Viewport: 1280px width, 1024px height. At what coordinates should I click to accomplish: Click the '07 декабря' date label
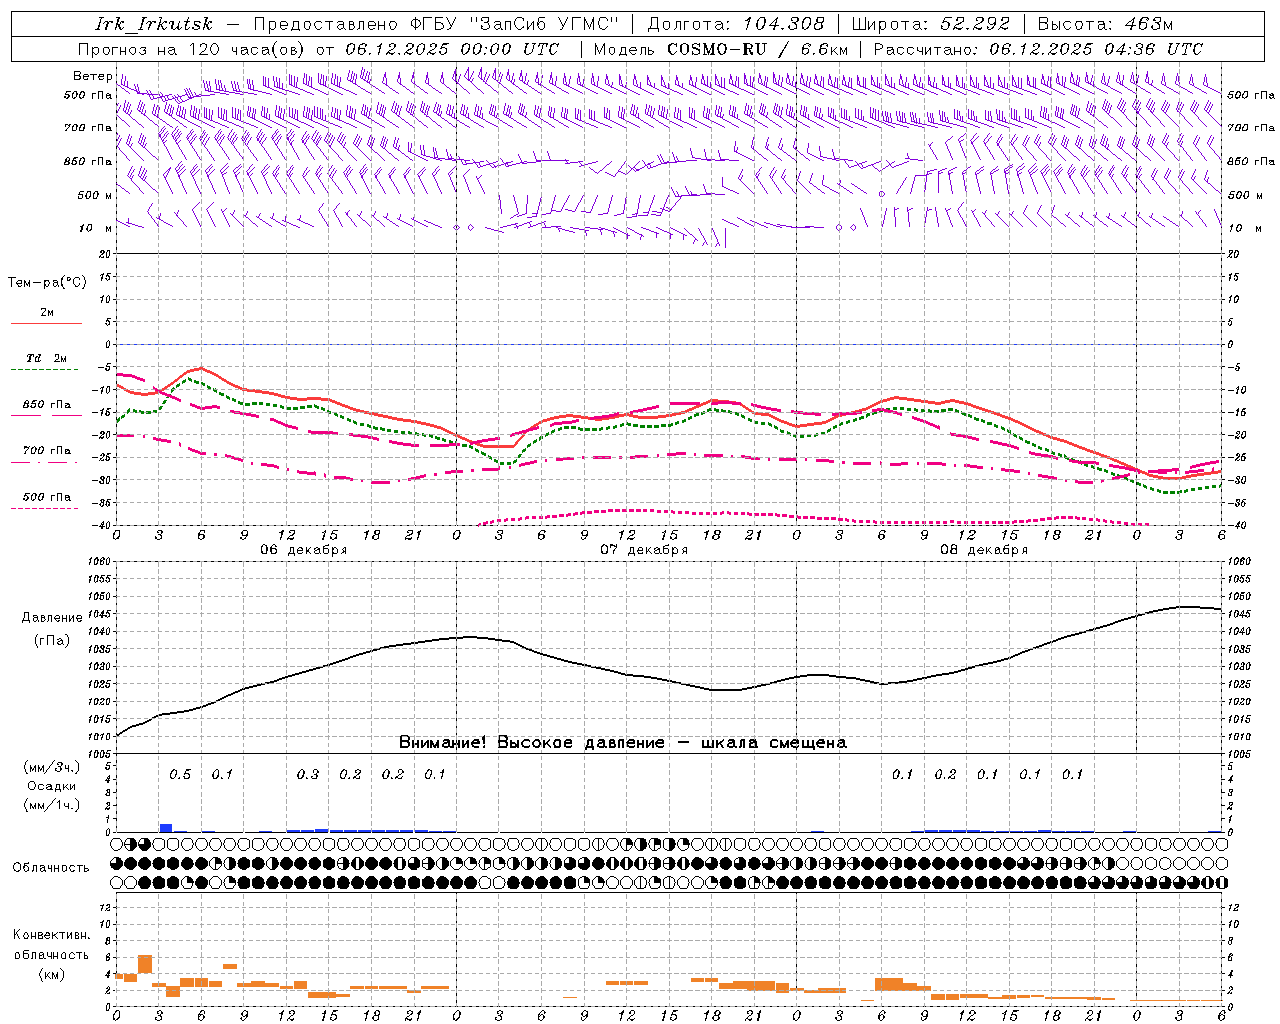pyautogui.click(x=644, y=550)
